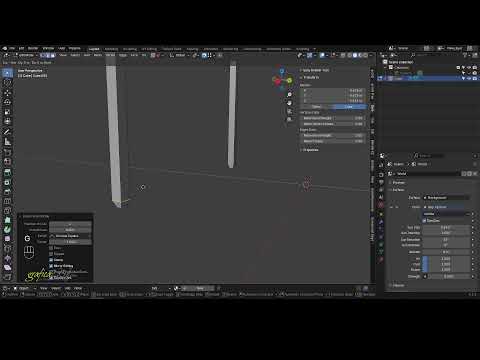
Task: Disable Cube render camera icon in outliner
Action: click(x=475, y=78)
